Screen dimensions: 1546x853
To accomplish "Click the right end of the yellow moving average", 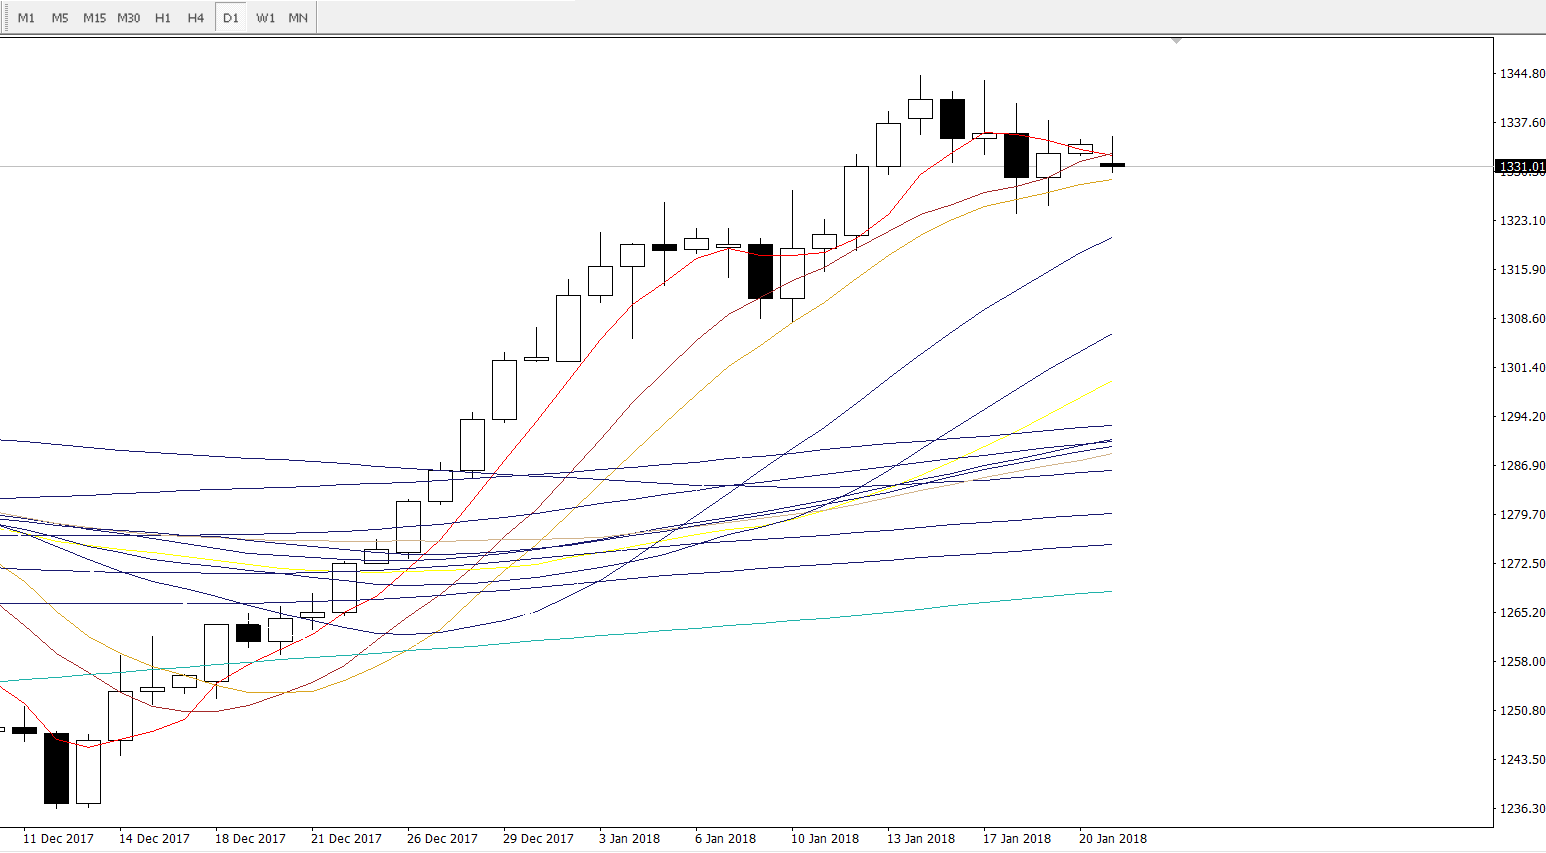I will click(x=1109, y=382).
